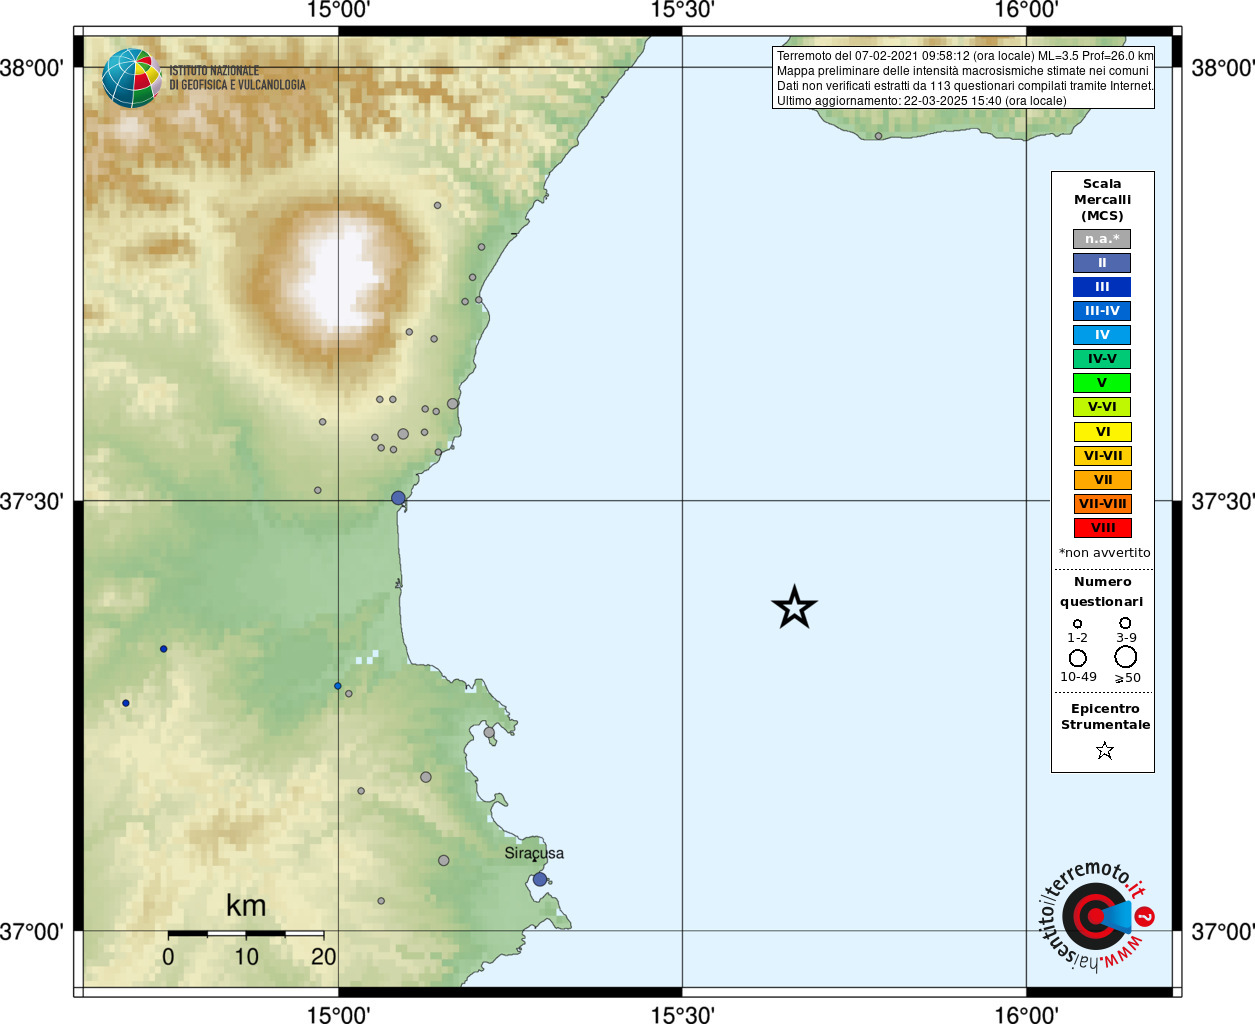Click the Siracusa city label

click(534, 853)
